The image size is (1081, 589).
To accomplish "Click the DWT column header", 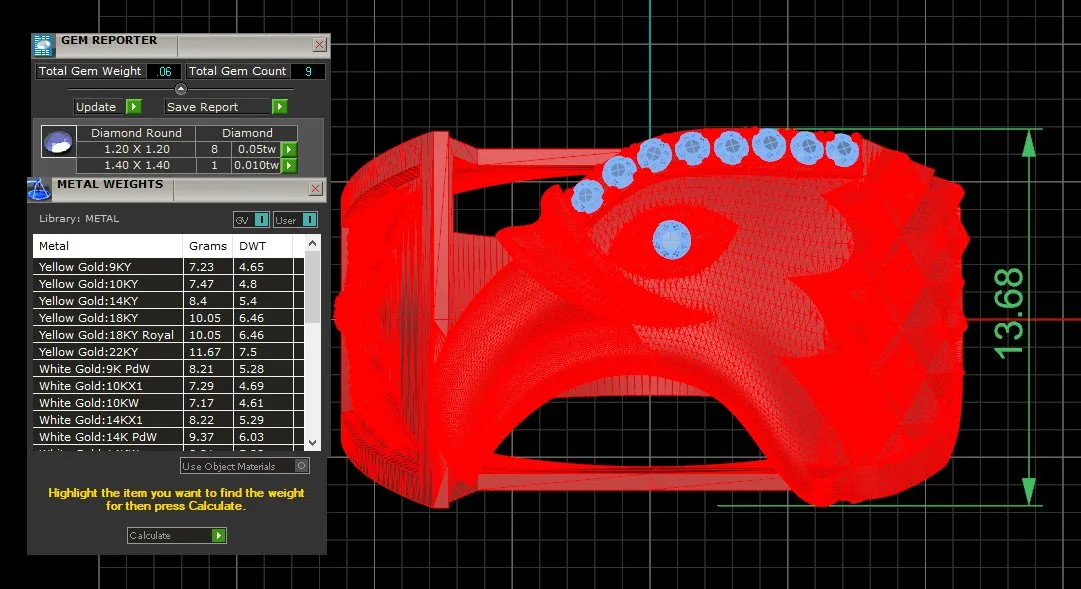I will pos(263,246).
